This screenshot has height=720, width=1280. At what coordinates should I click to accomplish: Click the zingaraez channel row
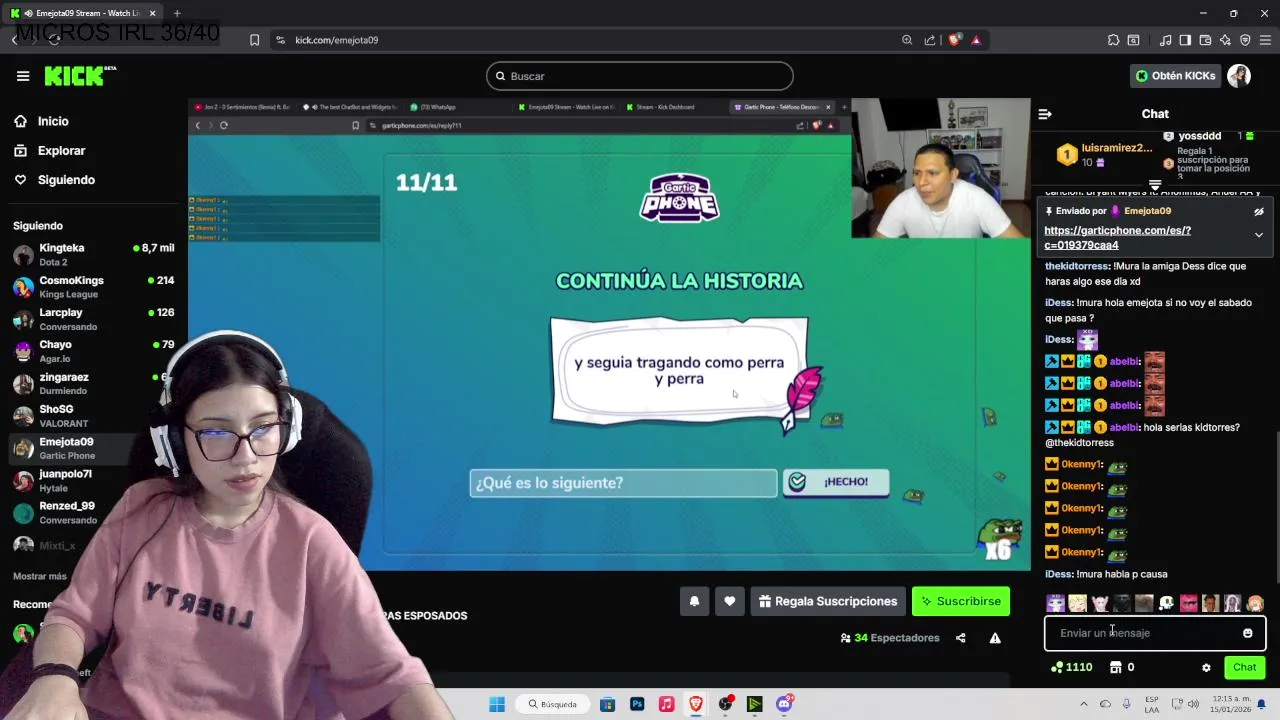[93, 383]
